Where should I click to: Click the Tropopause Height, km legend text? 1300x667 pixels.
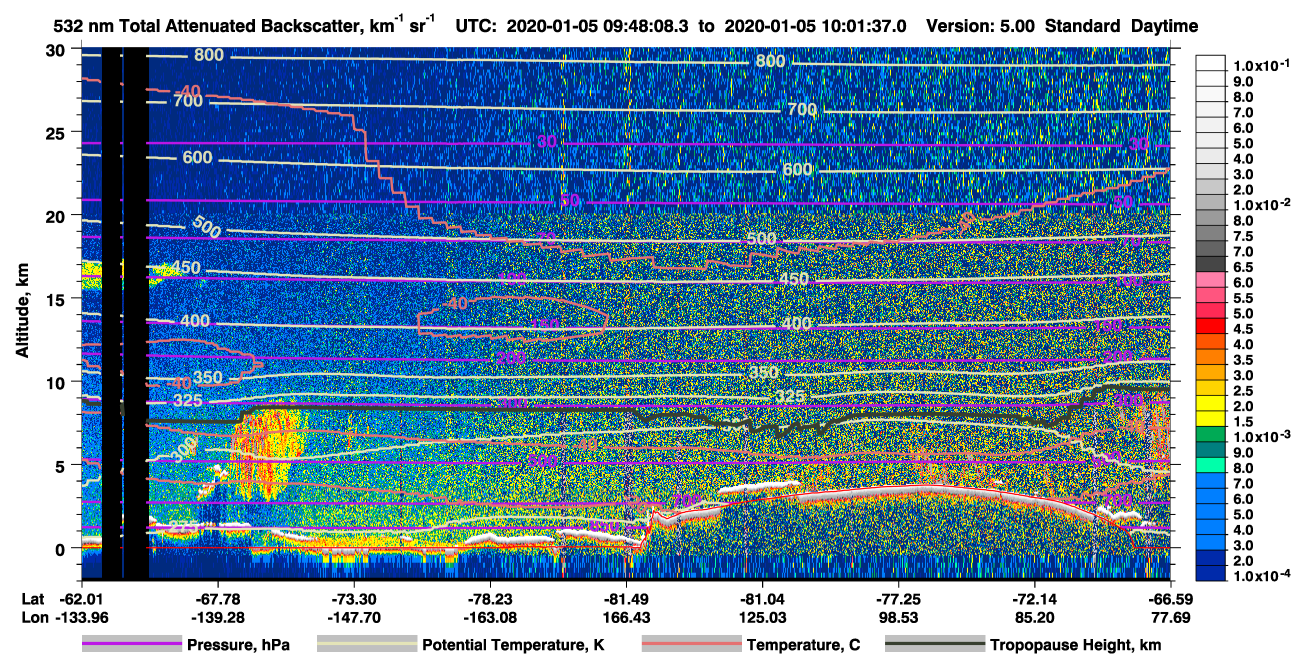pyautogui.click(x=1075, y=645)
